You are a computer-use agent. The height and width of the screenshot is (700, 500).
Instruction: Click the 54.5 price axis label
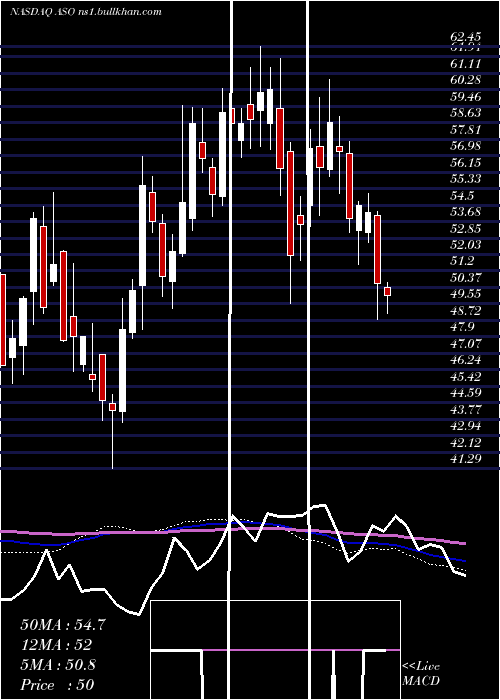tap(462, 196)
